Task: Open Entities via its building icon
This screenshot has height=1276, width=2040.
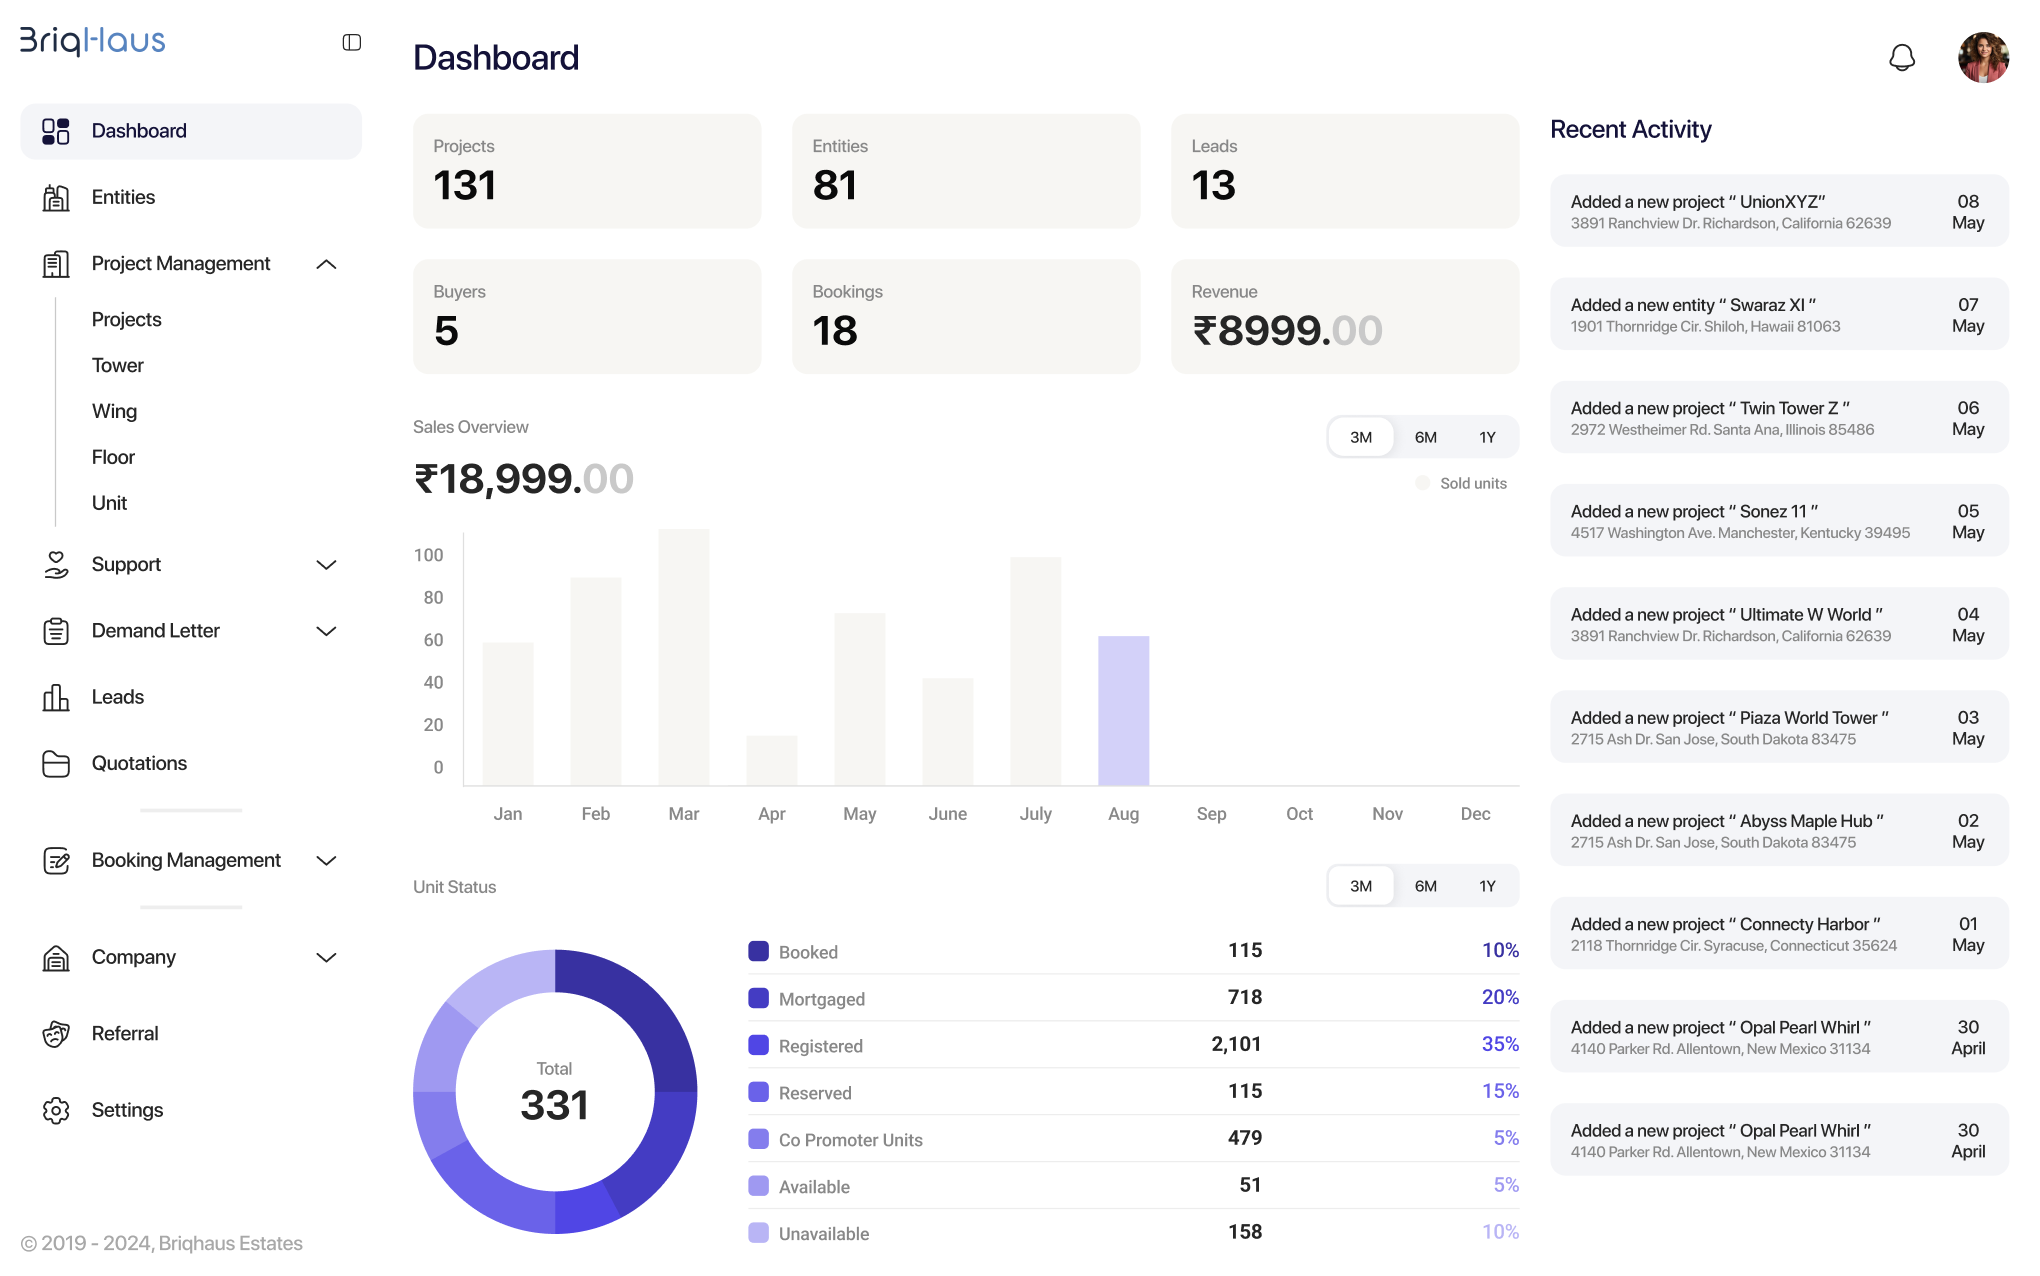Action: 56,198
